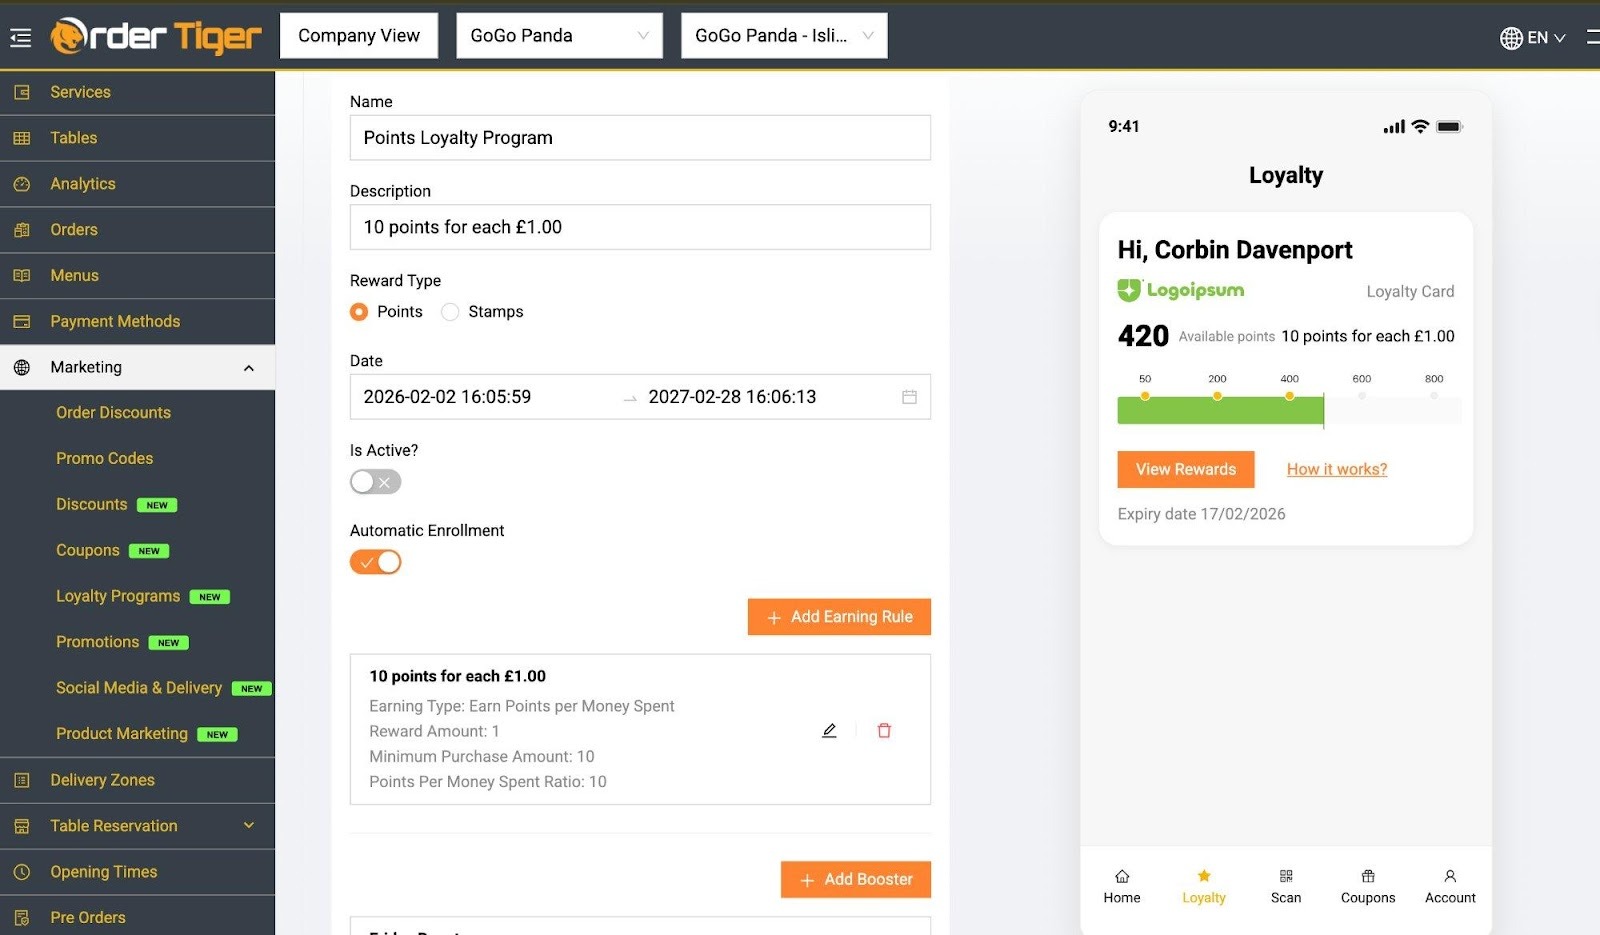Open Loyalty Programs in the sidebar
The image size is (1600, 935).
[x=118, y=597]
